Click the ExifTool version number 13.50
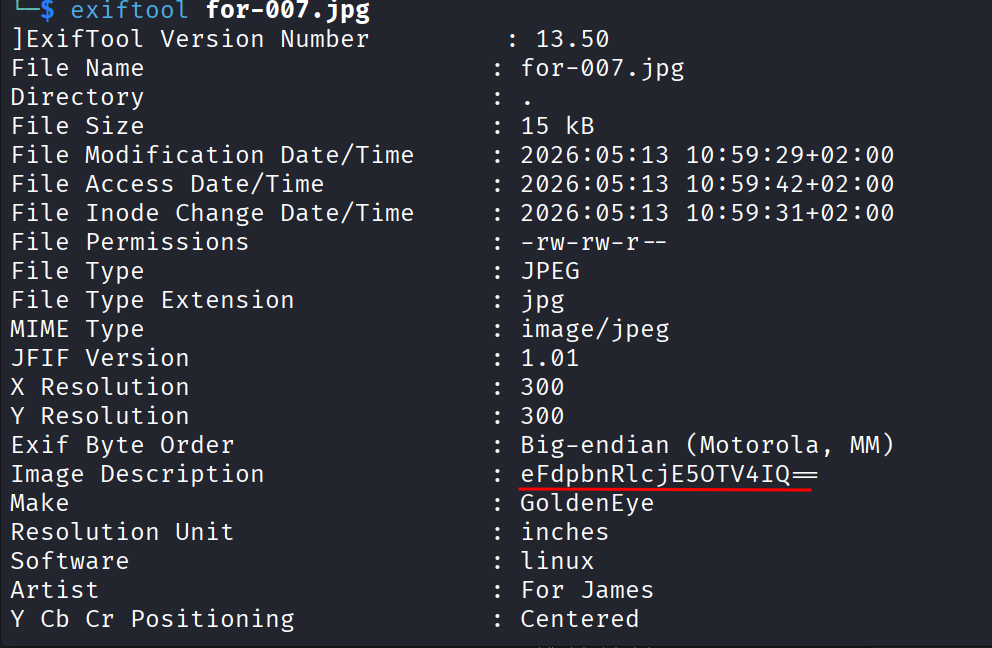The height and width of the screenshot is (648, 992). click(x=573, y=39)
